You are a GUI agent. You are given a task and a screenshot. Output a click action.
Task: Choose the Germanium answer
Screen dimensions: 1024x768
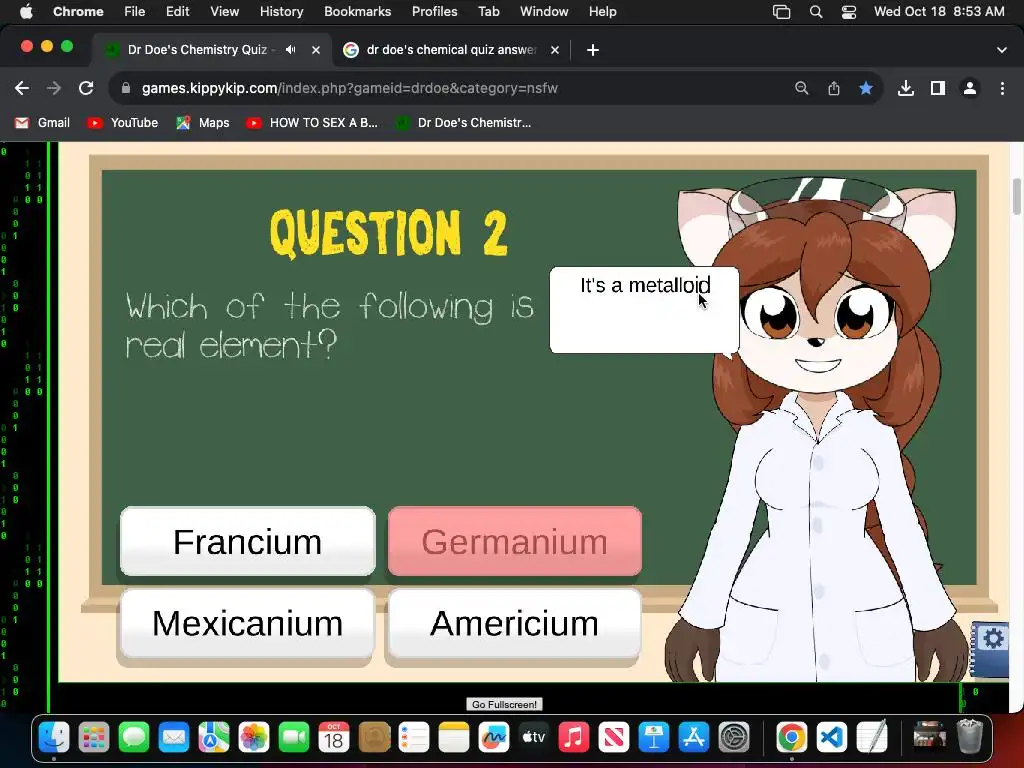click(515, 541)
